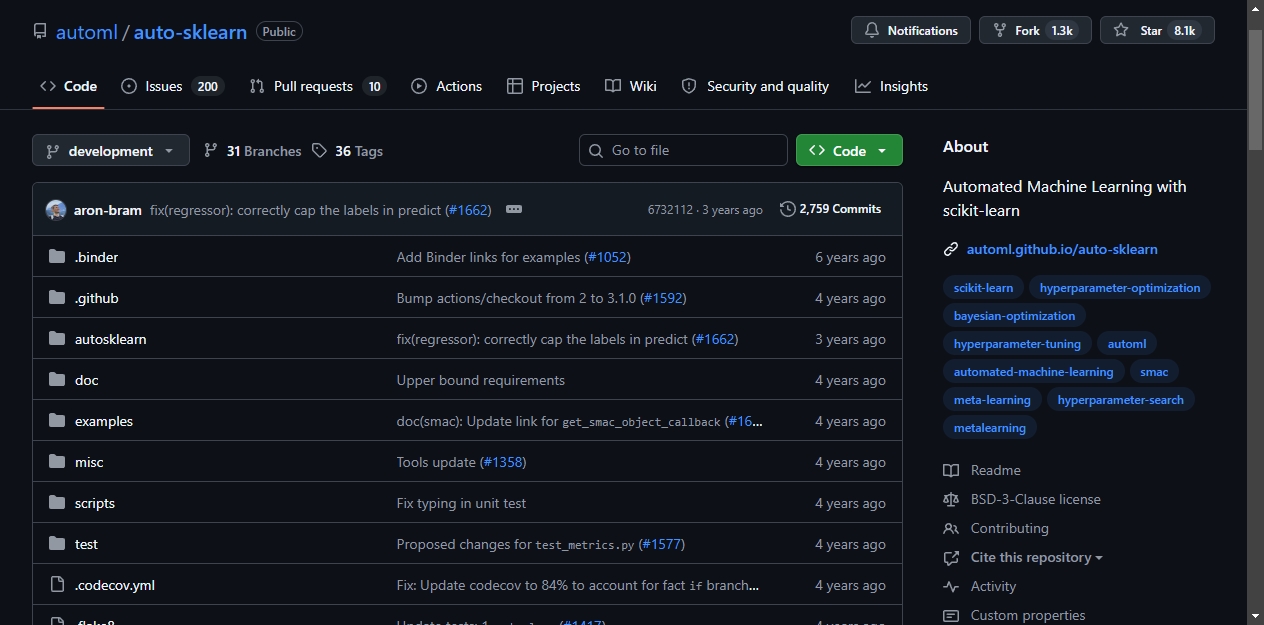The width and height of the screenshot is (1264, 625).
Task: Select the hyperparameter-tuning topic tag
Action: (x=1017, y=344)
